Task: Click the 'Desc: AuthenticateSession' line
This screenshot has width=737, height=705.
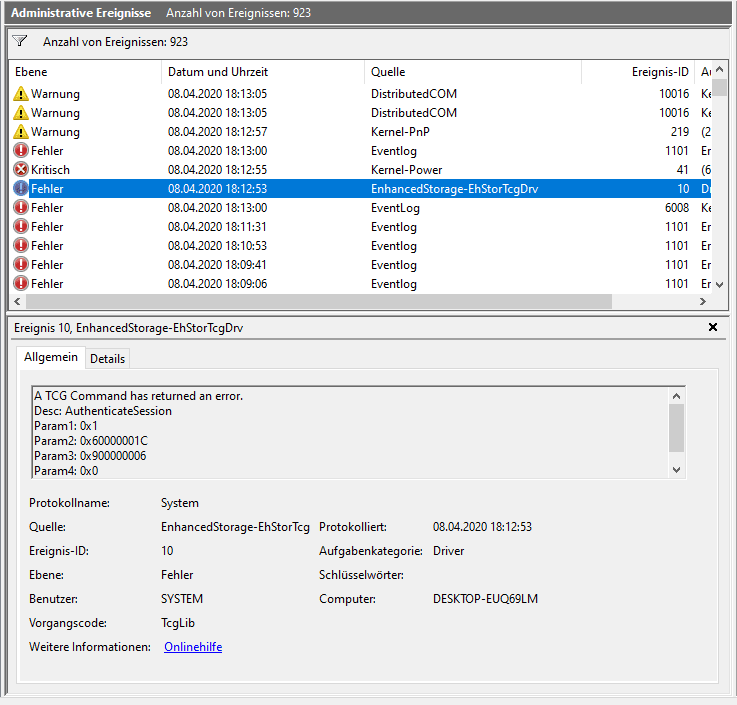Action: coord(103,411)
